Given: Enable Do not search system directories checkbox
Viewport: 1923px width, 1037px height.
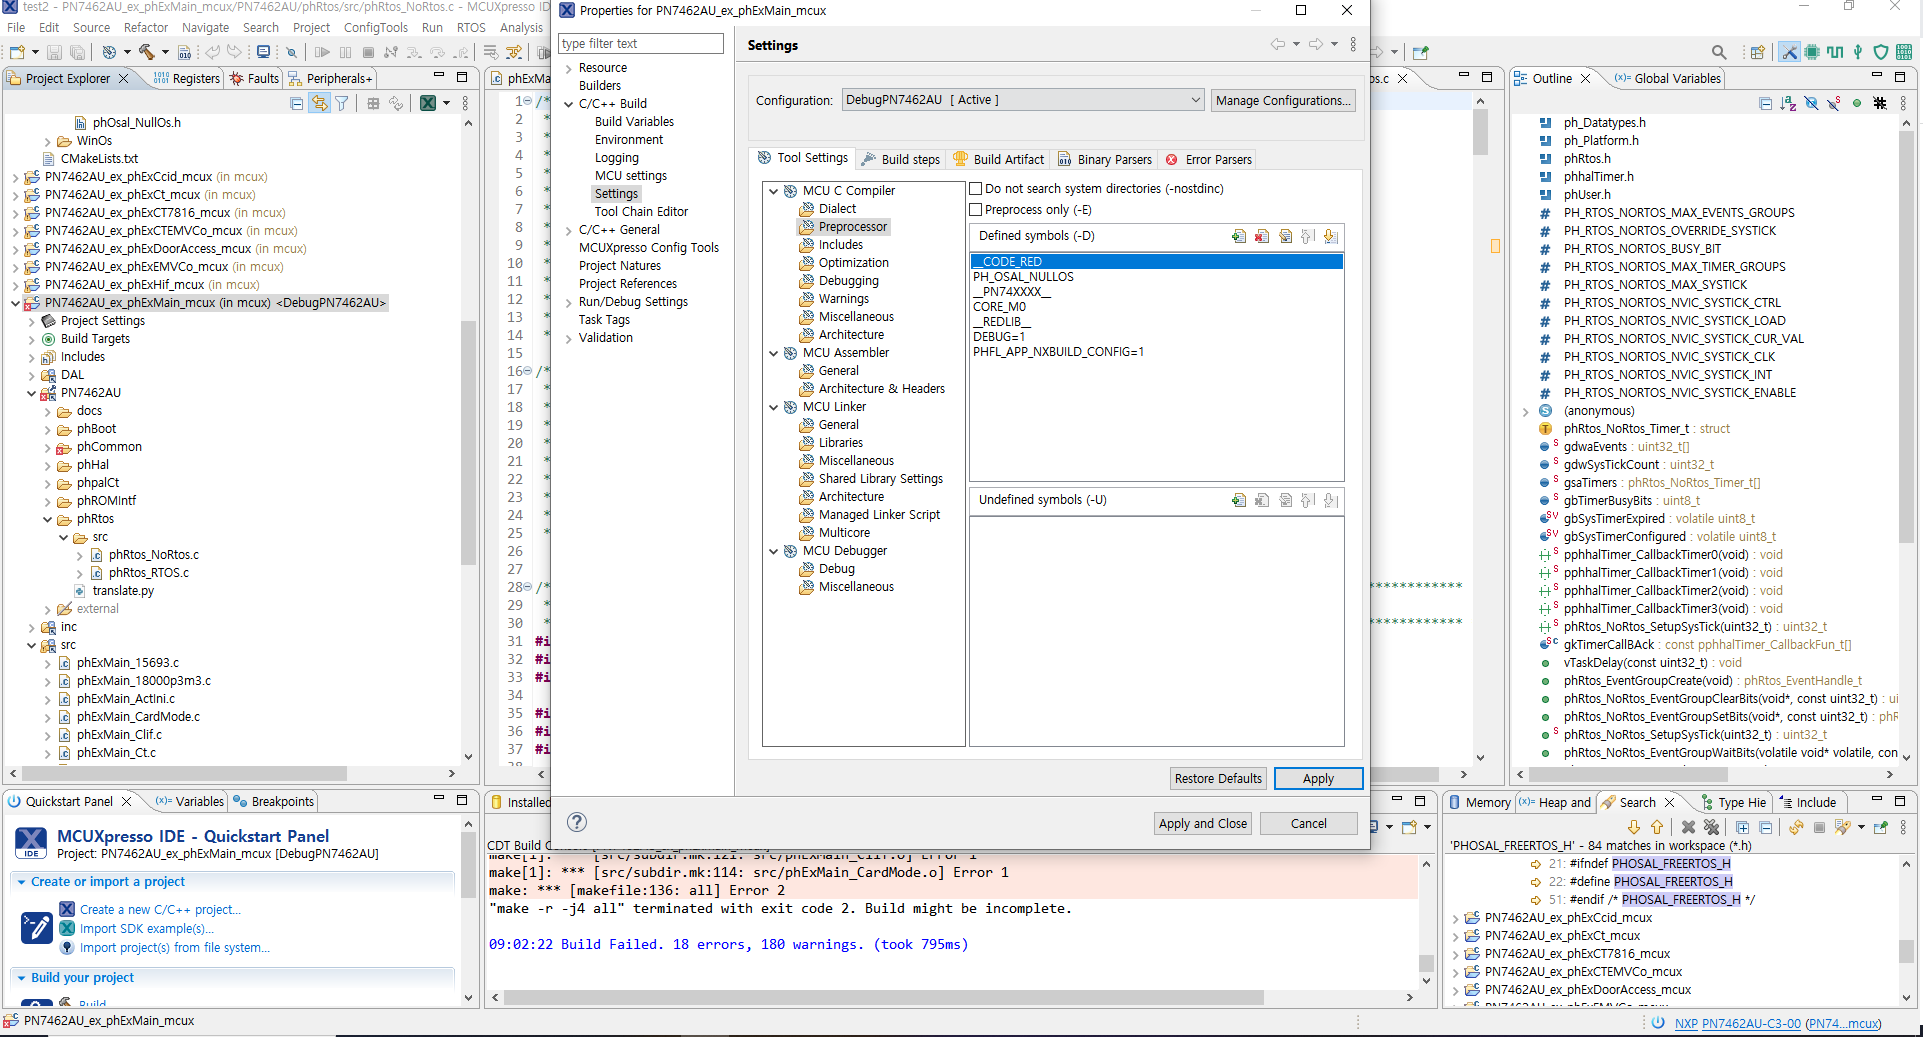Looking at the screenshot, I should click(x=976, y=188).
